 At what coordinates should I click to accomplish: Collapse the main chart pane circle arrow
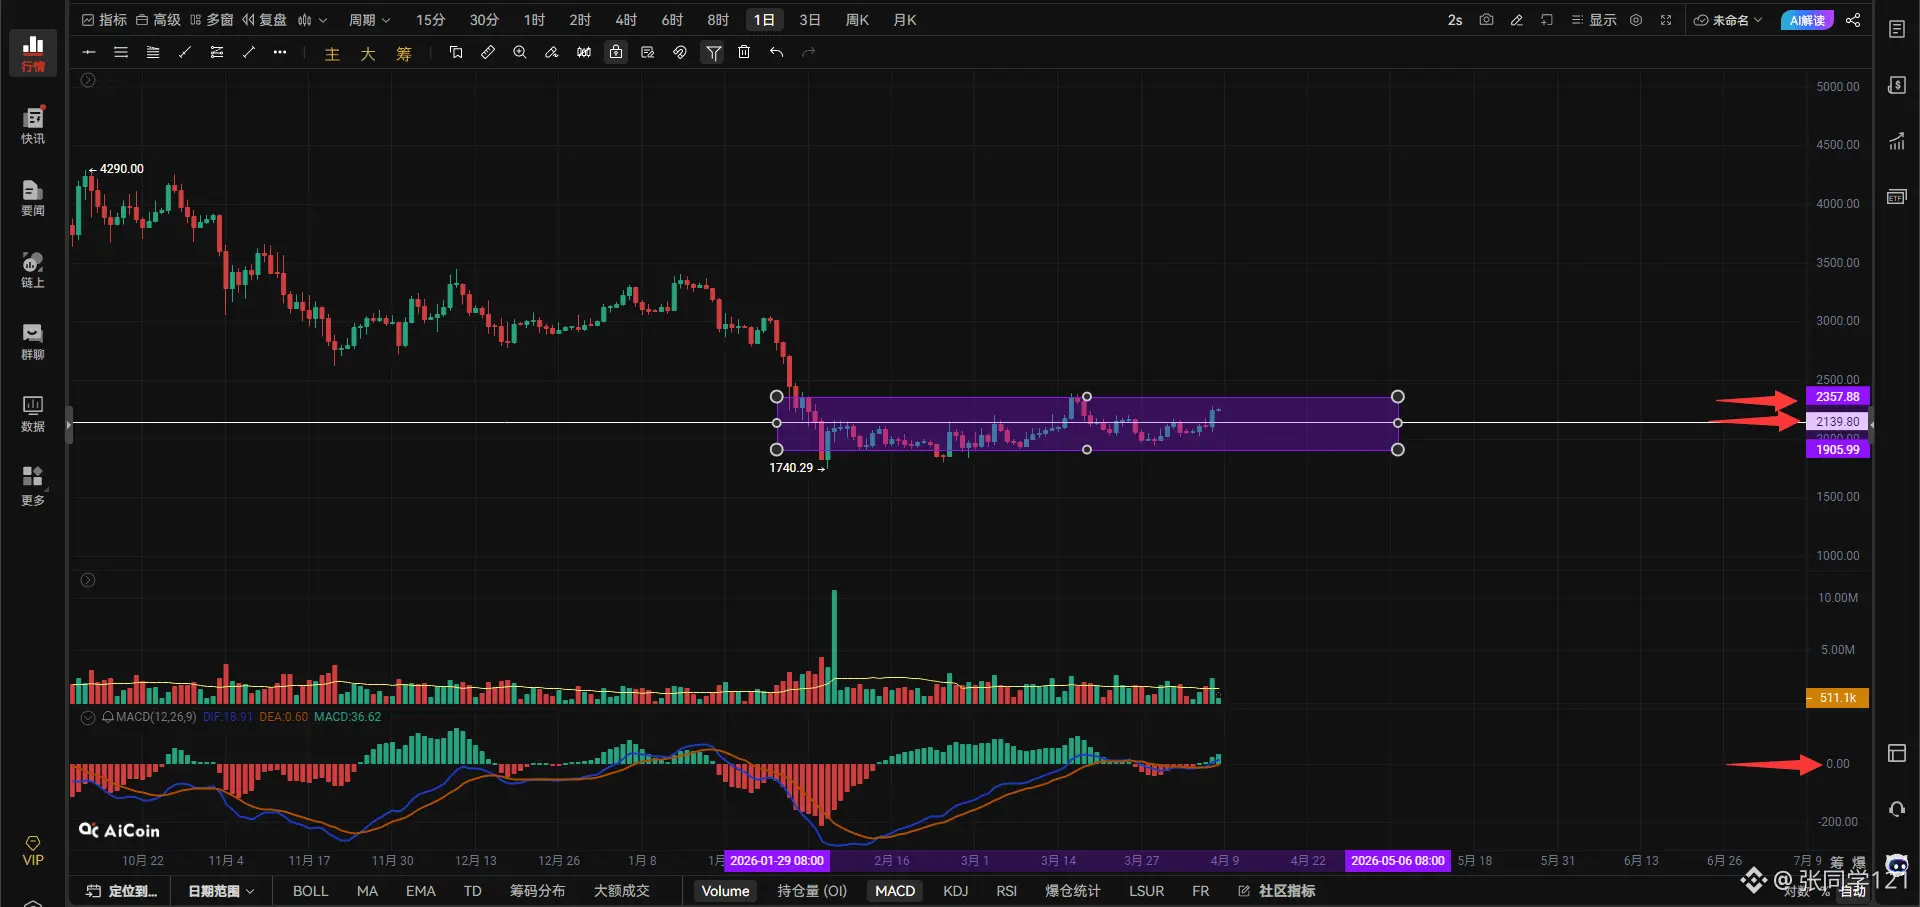[88, 80]
